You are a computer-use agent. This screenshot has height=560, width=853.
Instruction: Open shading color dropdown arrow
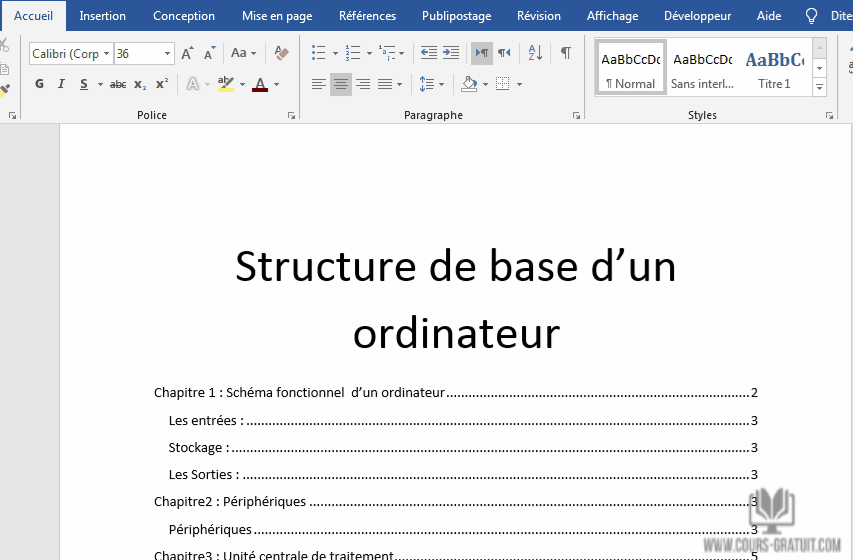click(485, 84)
